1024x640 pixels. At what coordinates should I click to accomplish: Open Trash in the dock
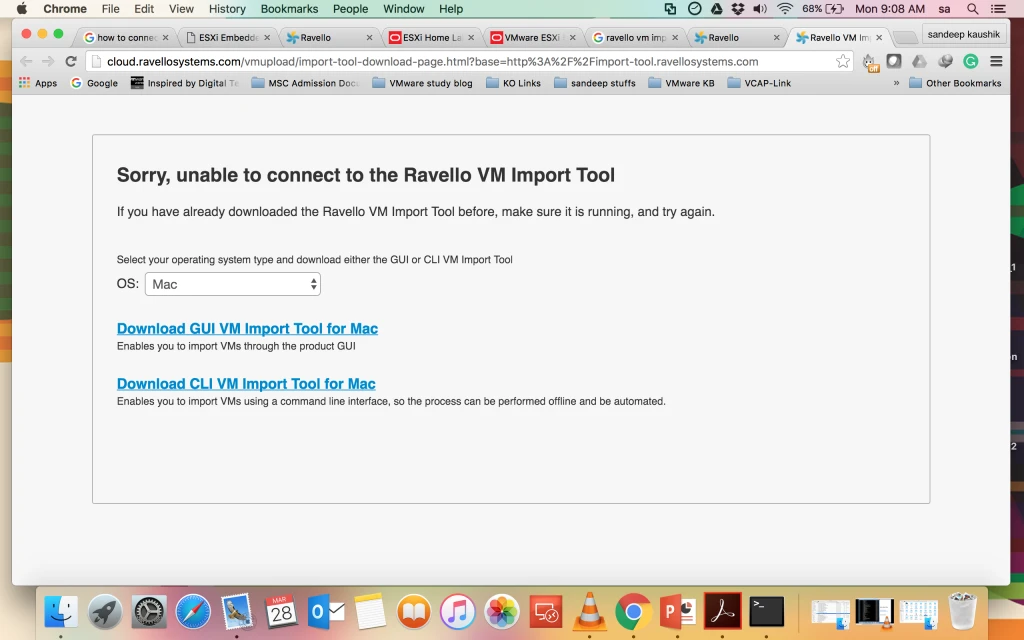click(x=963, y=612)
